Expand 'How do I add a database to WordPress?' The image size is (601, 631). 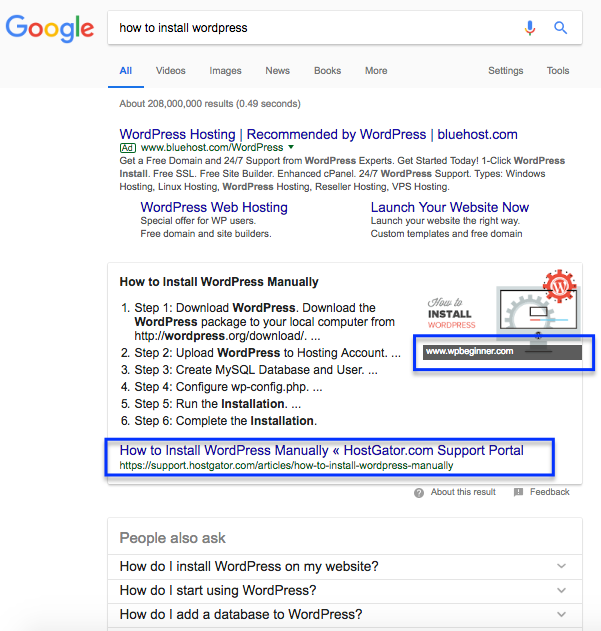[345, 615]
